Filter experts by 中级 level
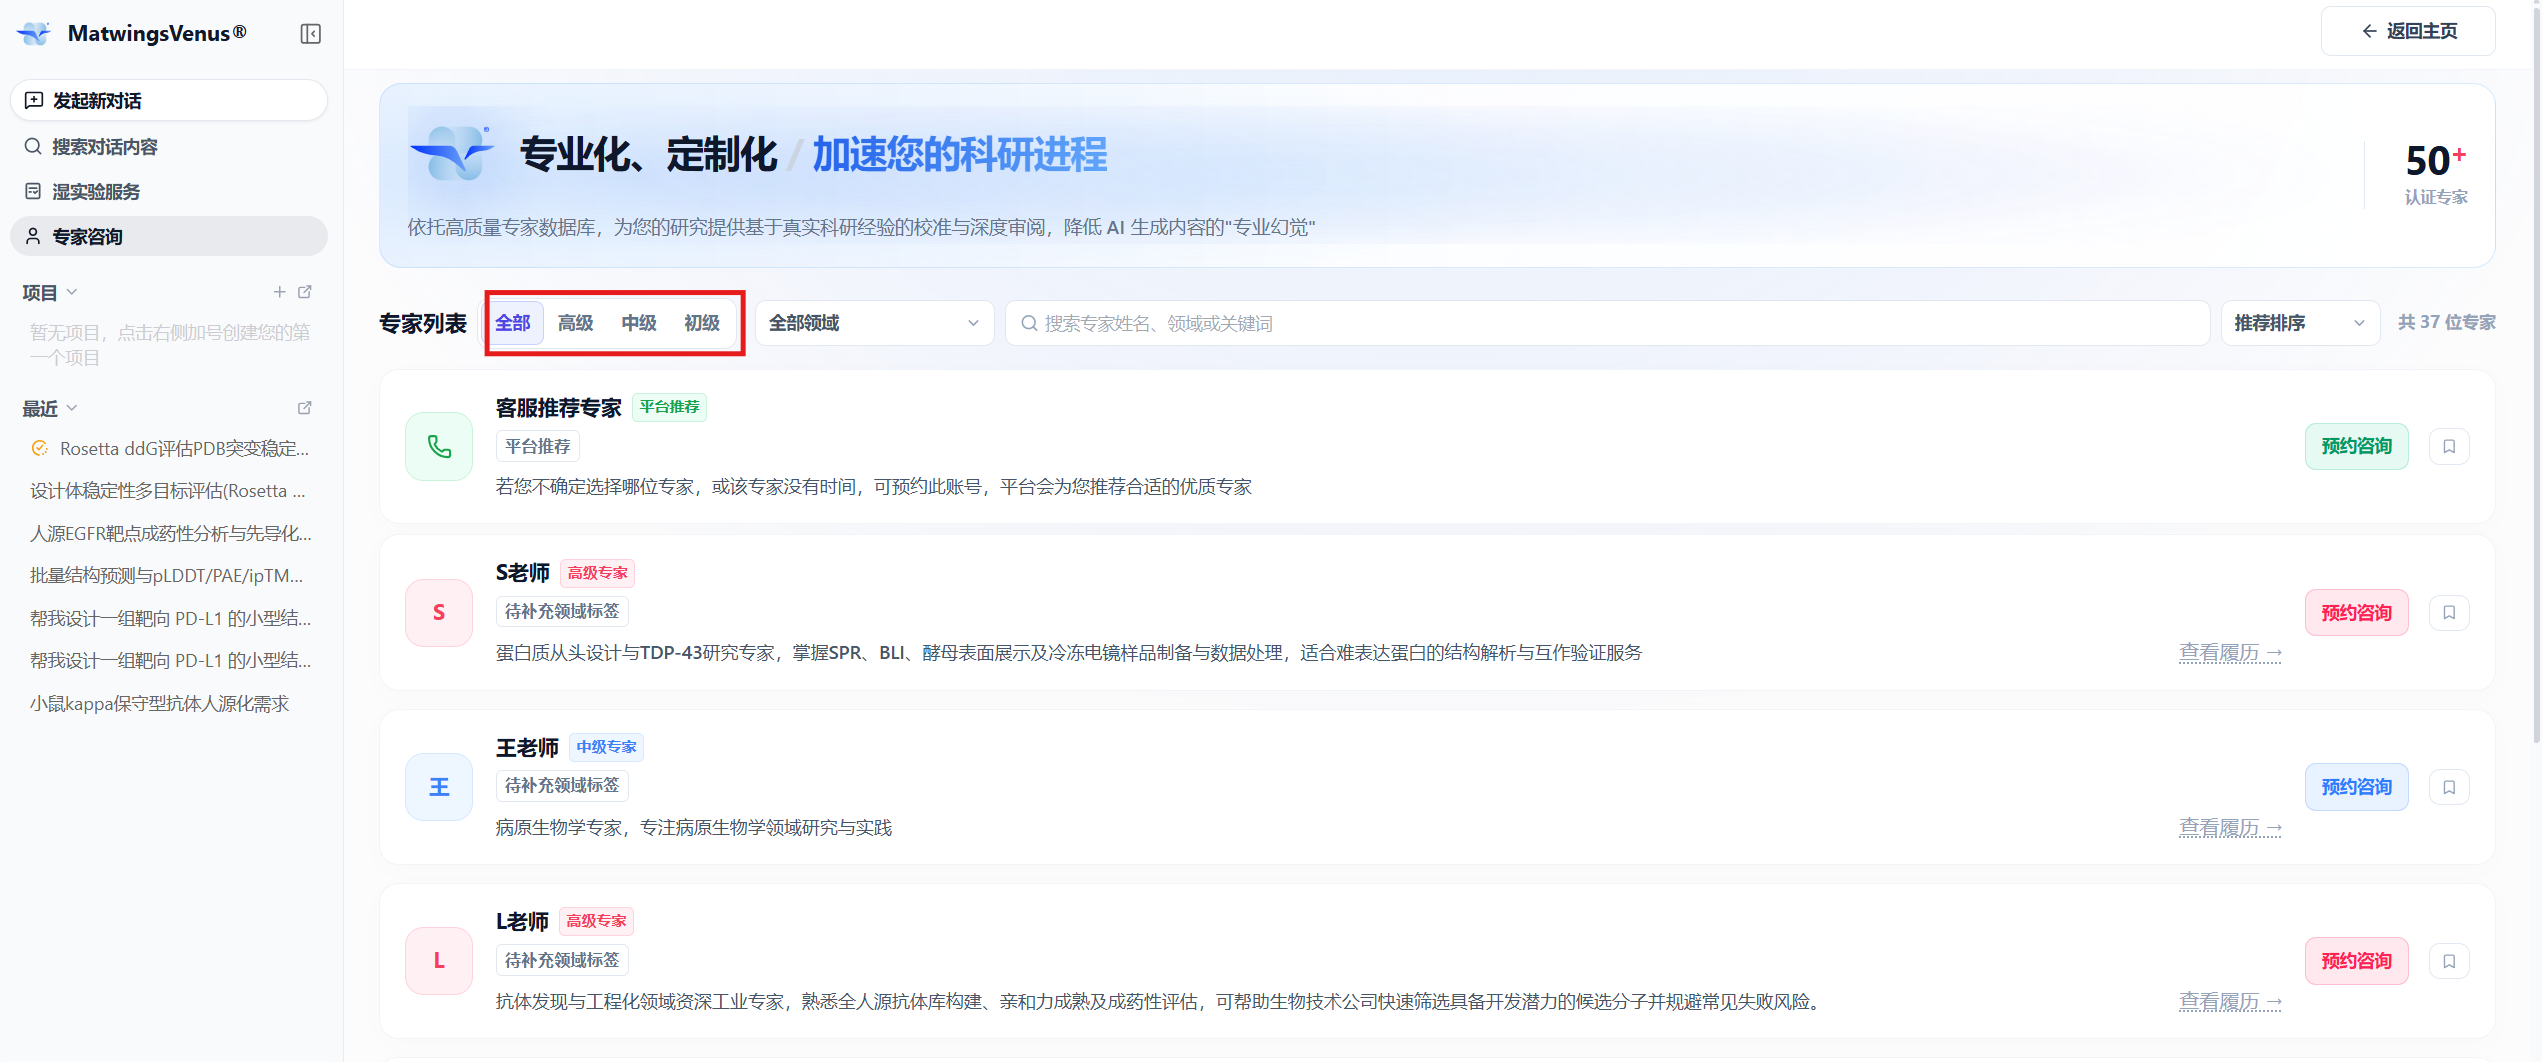The image size is (2542, 1062). [639, 323]
